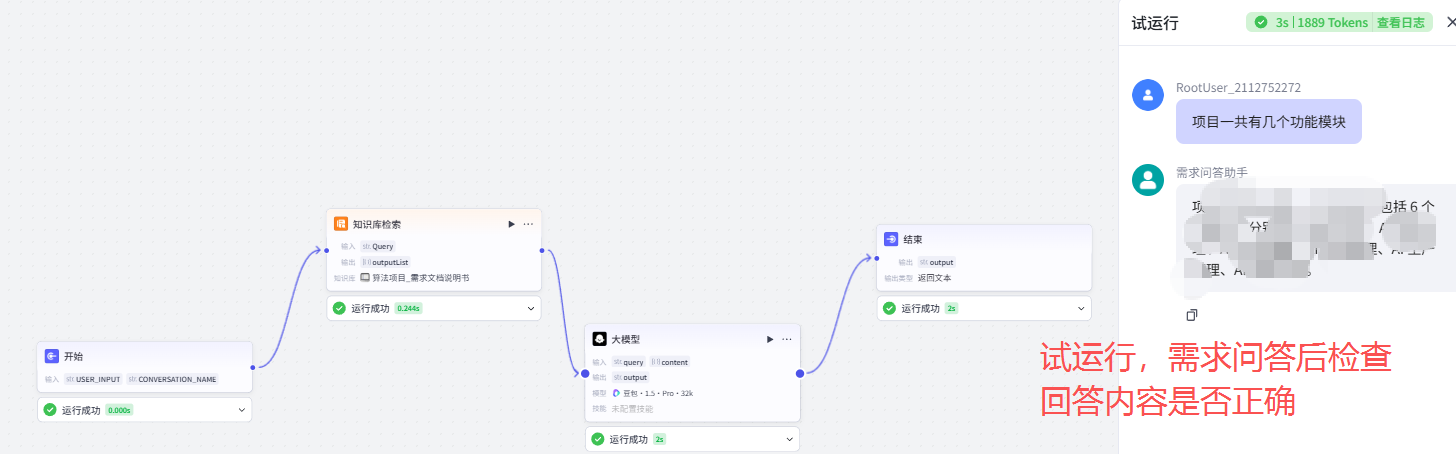
Task: Click the 试运行 panel title
Action: pyautogui.click(x=1155, y=23)
